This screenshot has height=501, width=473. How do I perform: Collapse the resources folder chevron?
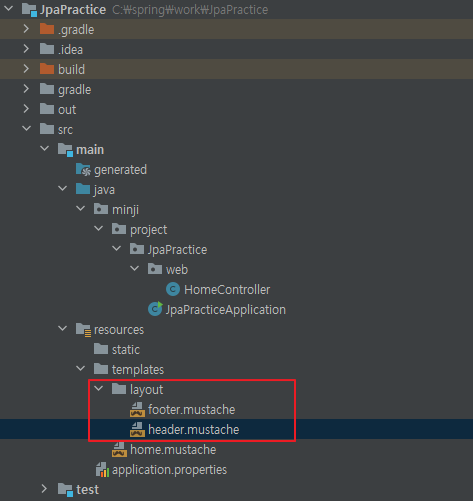point(62,328)
